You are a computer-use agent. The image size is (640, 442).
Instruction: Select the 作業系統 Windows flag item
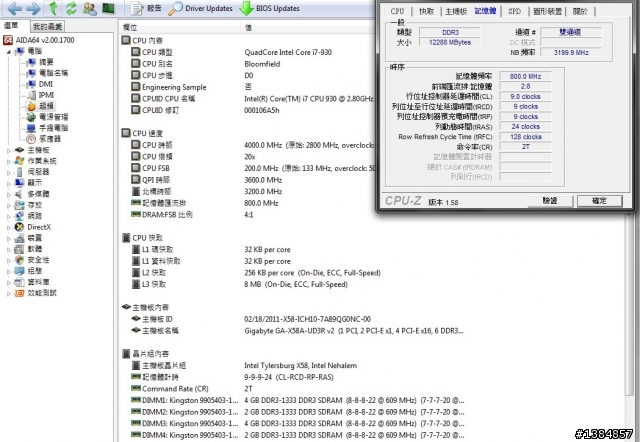point(36,161)
